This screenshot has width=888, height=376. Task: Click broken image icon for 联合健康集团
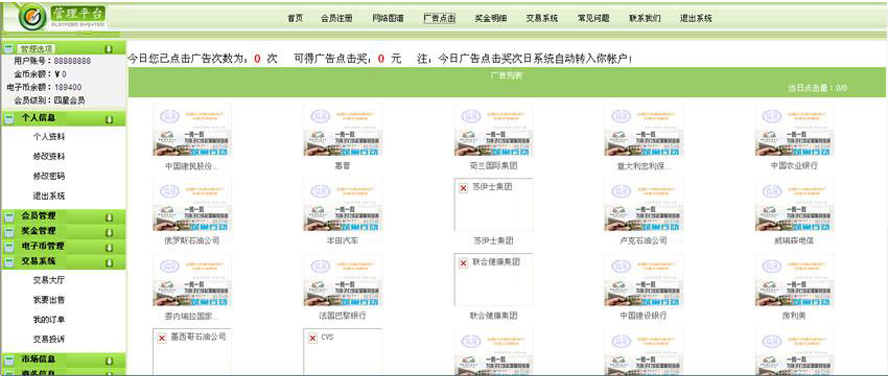(463, 263)
